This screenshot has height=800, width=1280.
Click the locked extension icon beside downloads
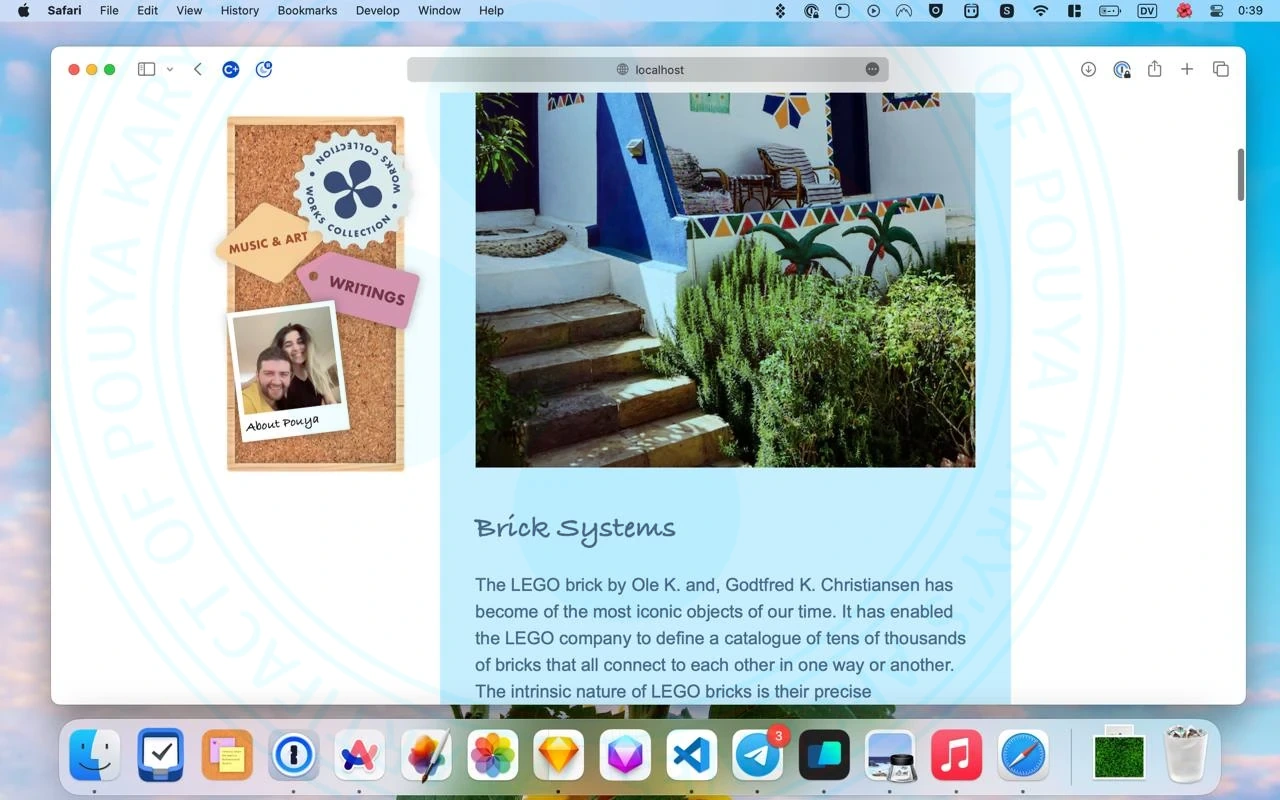(x=1122, y=69)
